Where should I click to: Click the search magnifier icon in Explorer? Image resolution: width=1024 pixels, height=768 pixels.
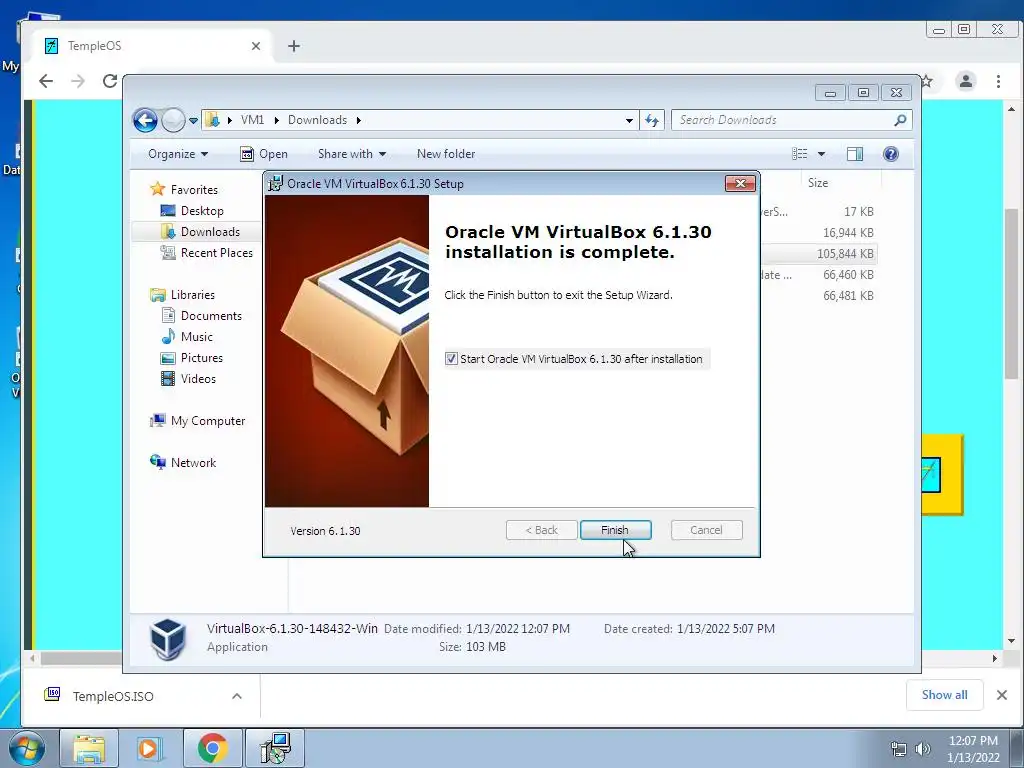point(901,120)
